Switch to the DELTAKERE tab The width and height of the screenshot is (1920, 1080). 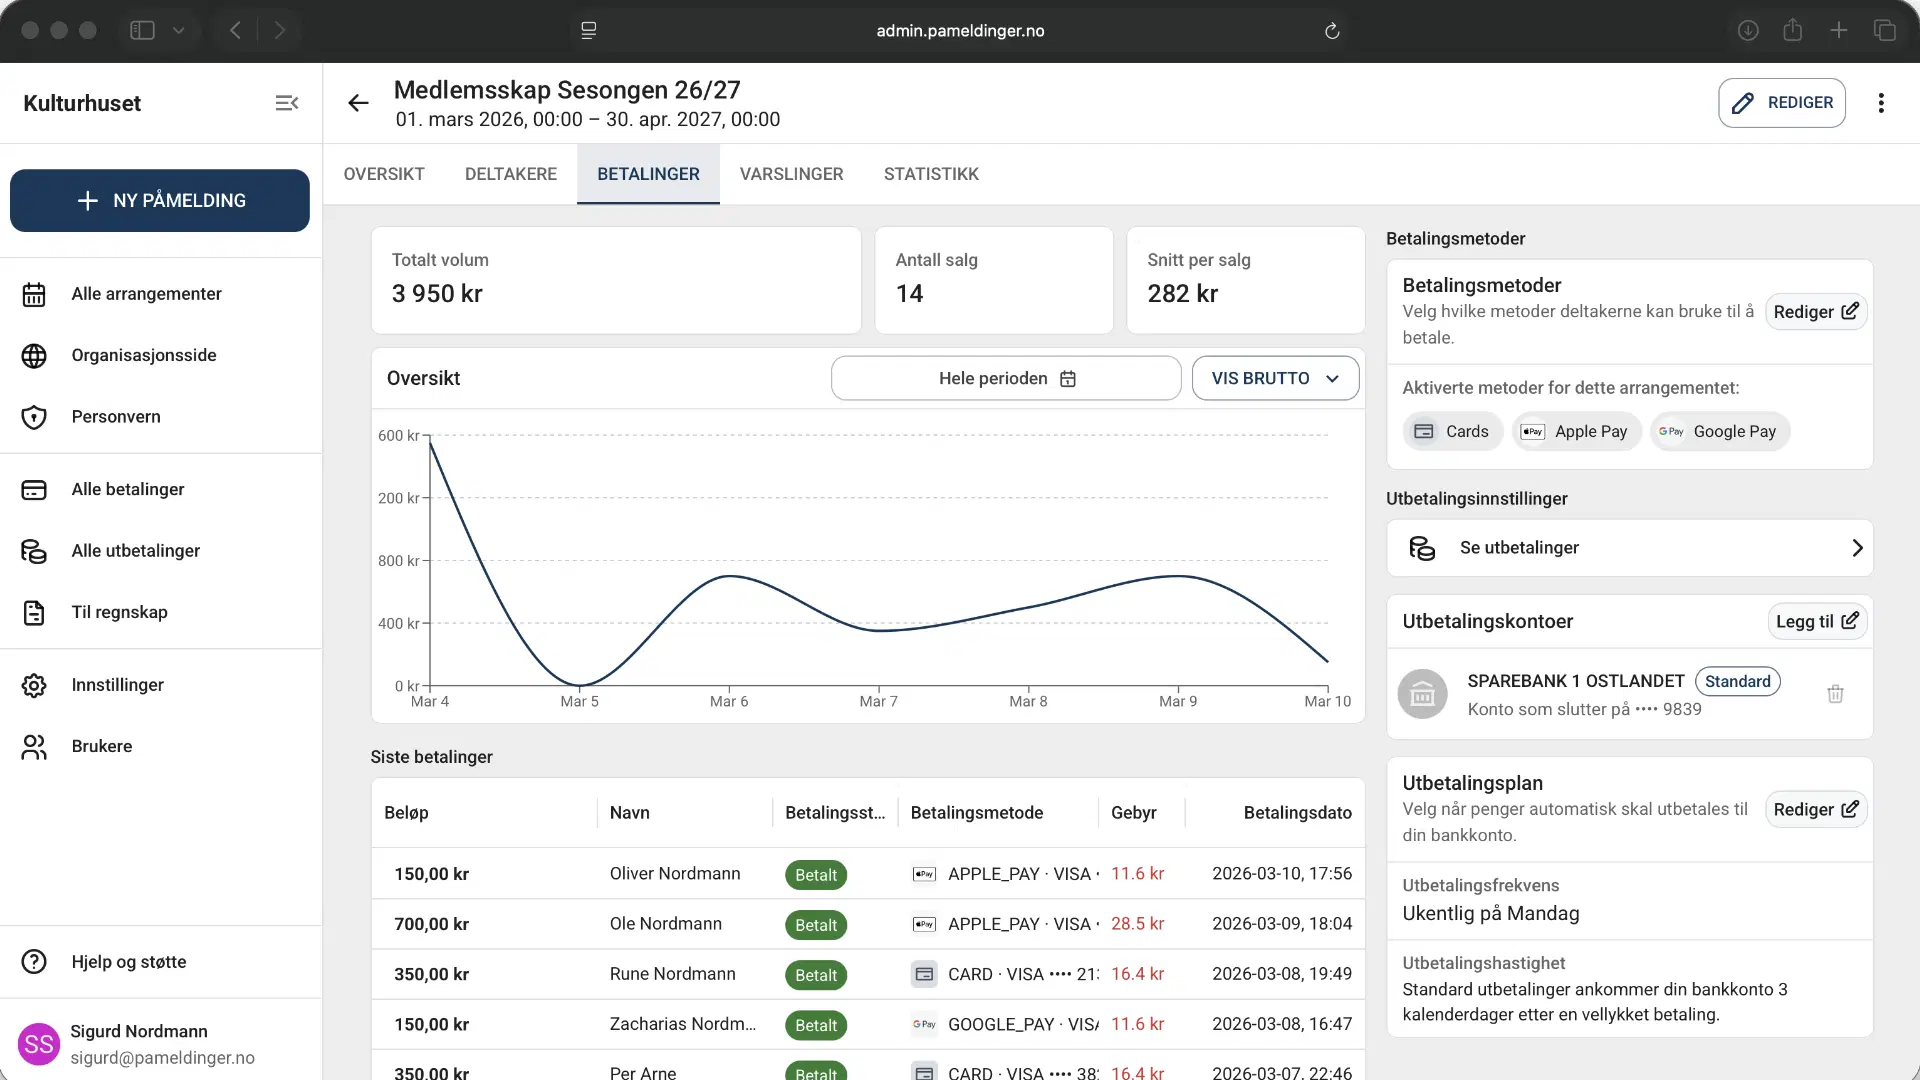tap(510, 174)
